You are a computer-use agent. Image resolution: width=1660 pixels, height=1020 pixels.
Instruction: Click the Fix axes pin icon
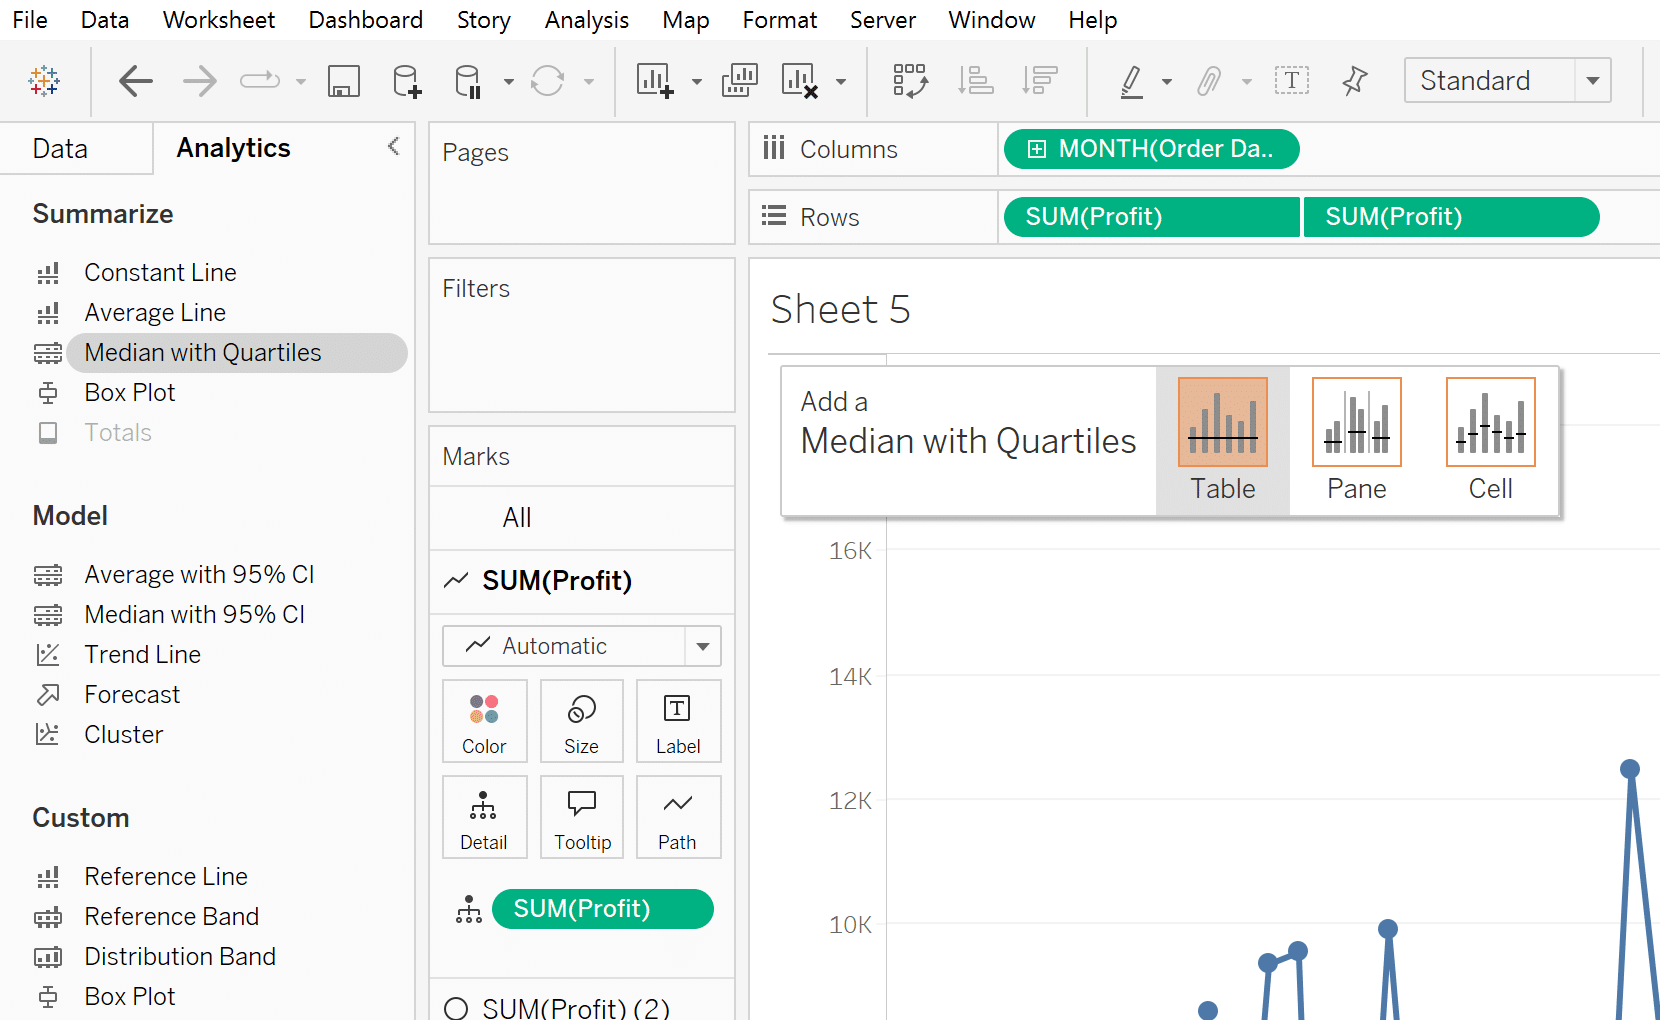pos(1355,81)
